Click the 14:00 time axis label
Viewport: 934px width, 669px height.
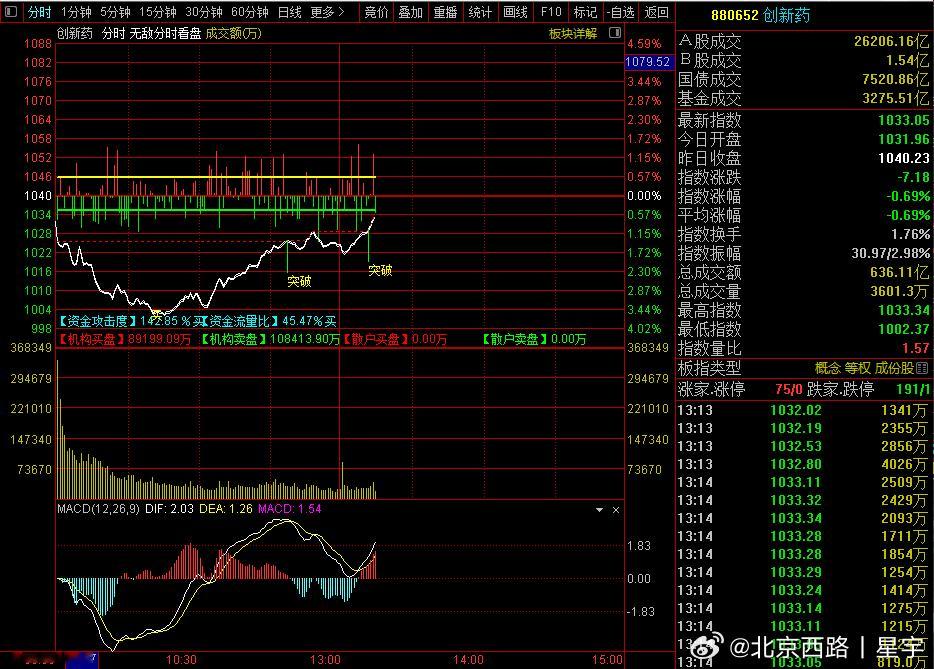[468, 659]
